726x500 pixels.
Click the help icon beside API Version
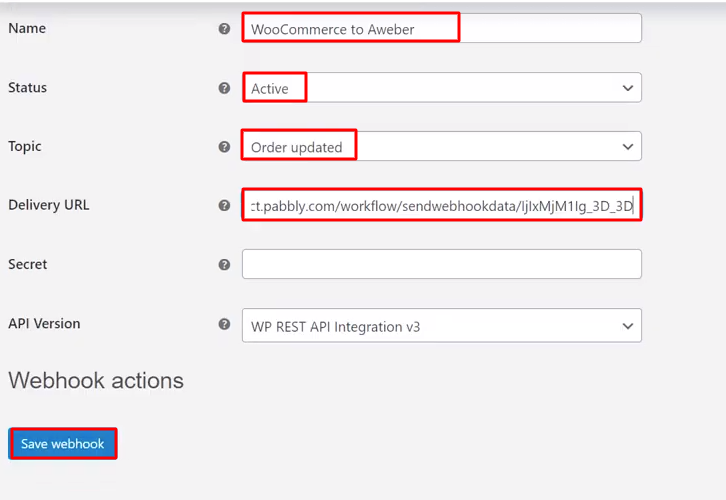[224, 324]
